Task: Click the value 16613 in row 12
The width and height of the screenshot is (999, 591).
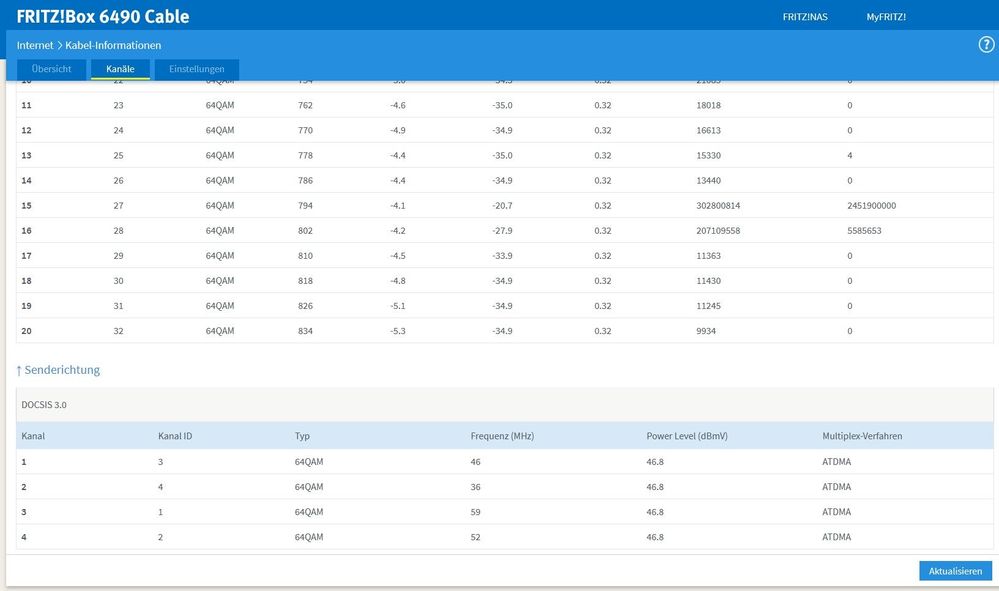Action: click(x=708, y=131)
